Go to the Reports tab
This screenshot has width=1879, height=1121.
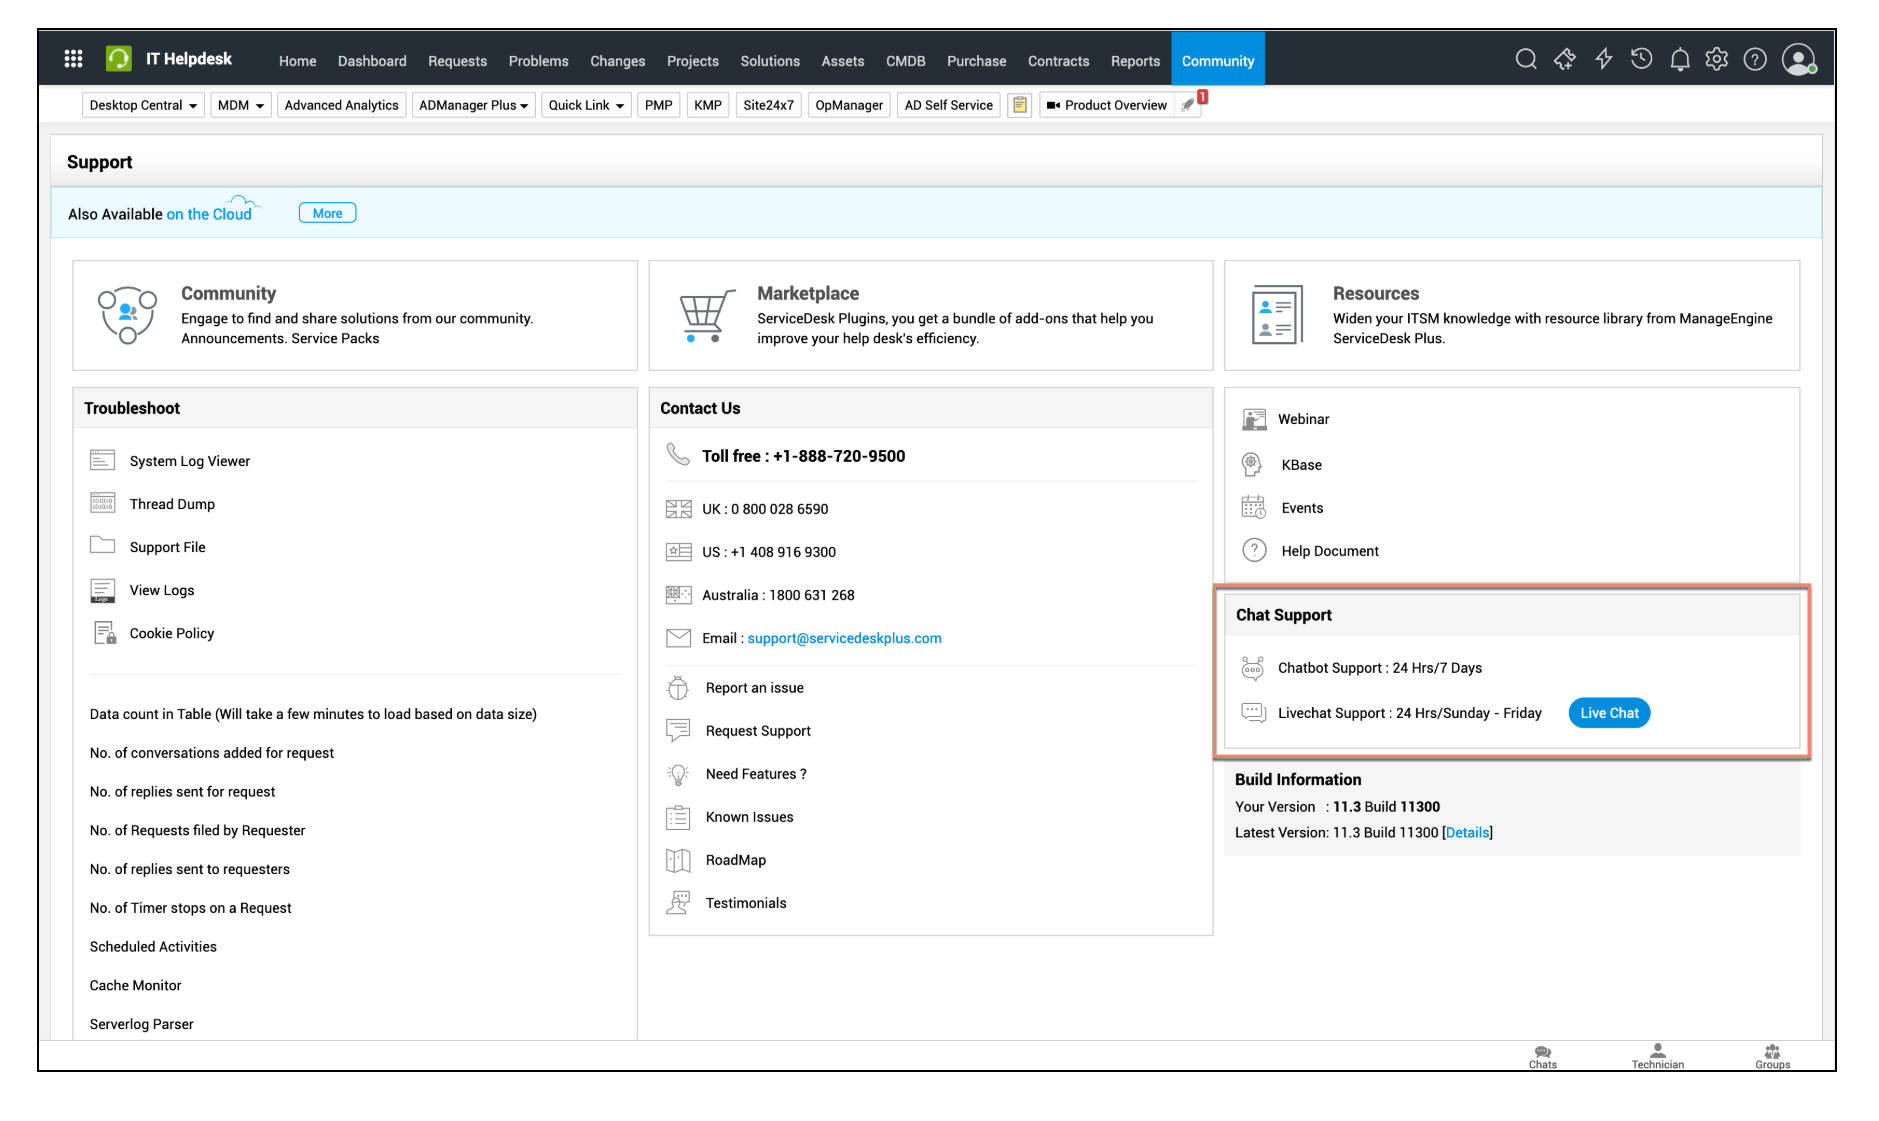click(x=1135, y=61)
